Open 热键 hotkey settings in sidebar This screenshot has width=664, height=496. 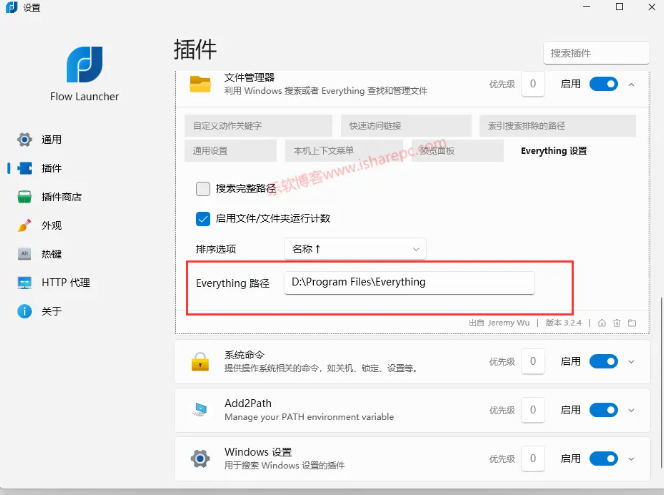pyautogui.click(x=25, y=254)
